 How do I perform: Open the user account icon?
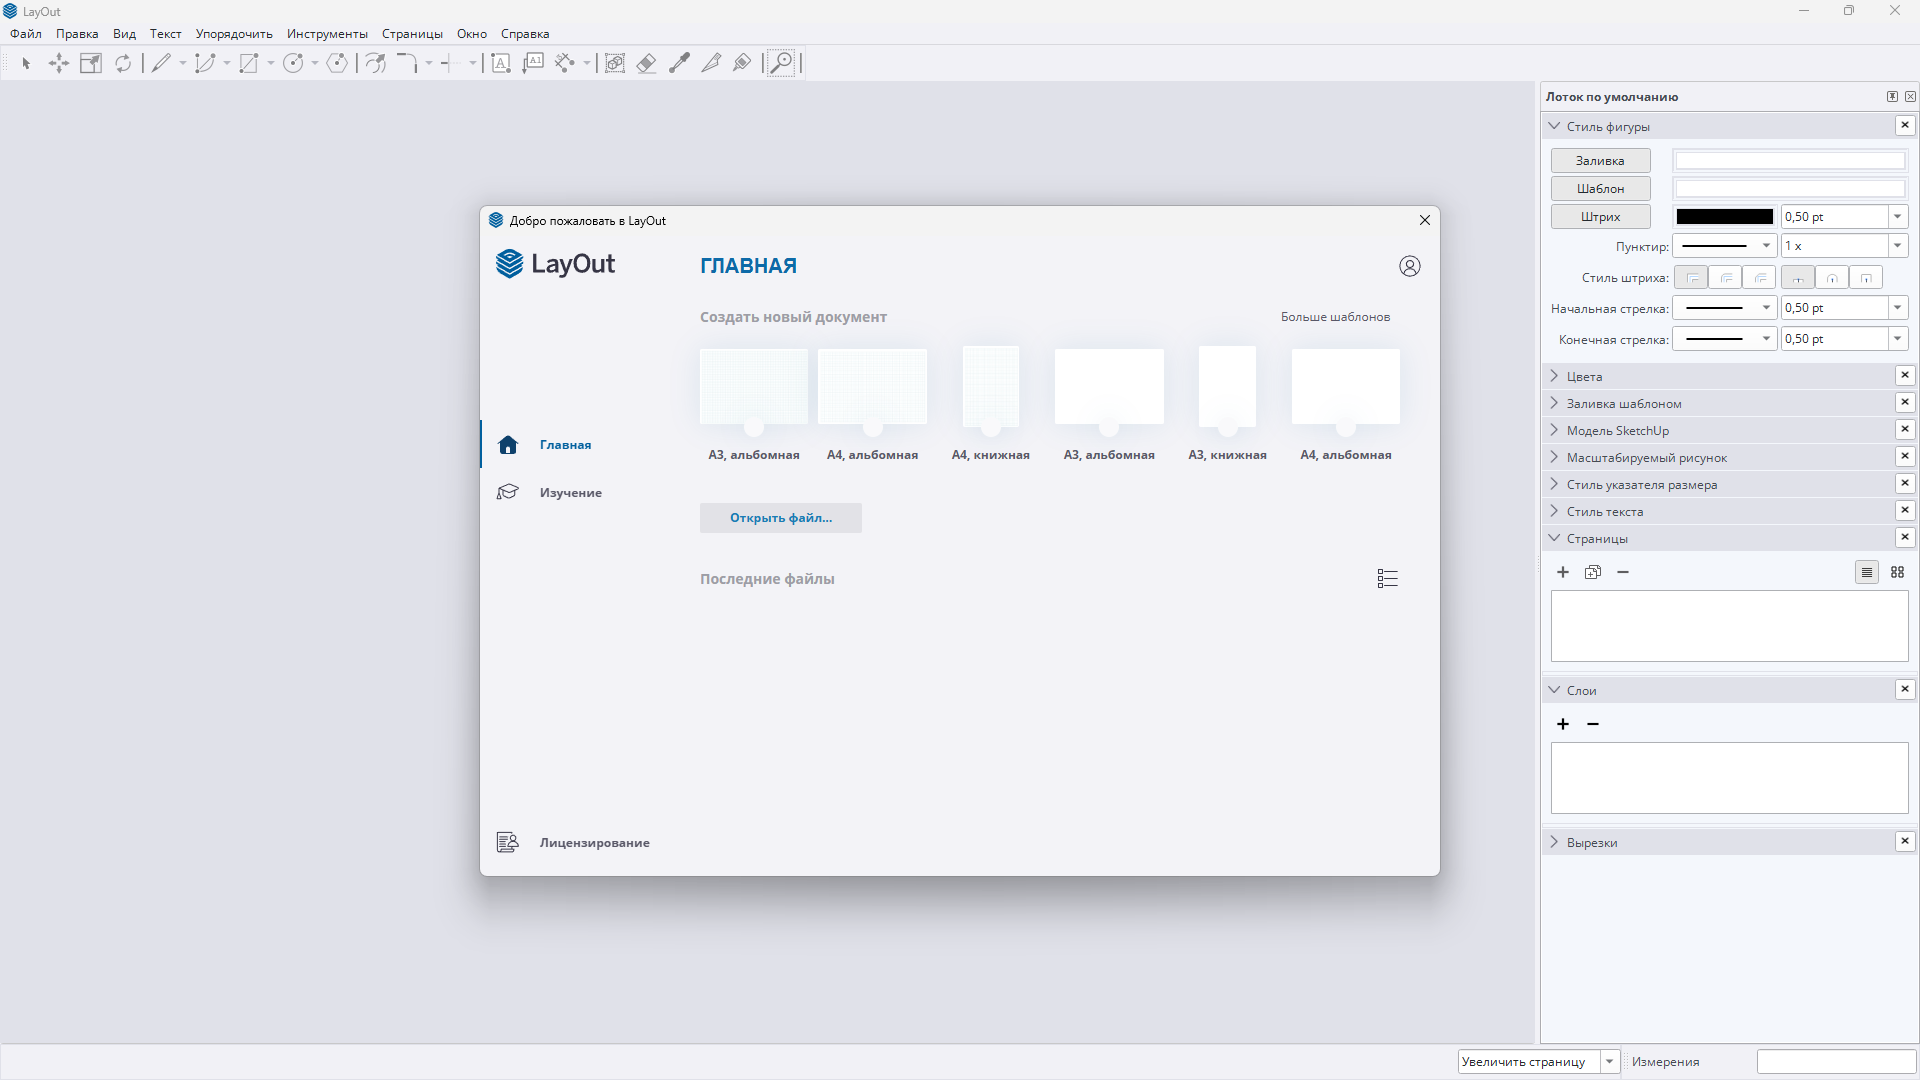(1409, 266)
